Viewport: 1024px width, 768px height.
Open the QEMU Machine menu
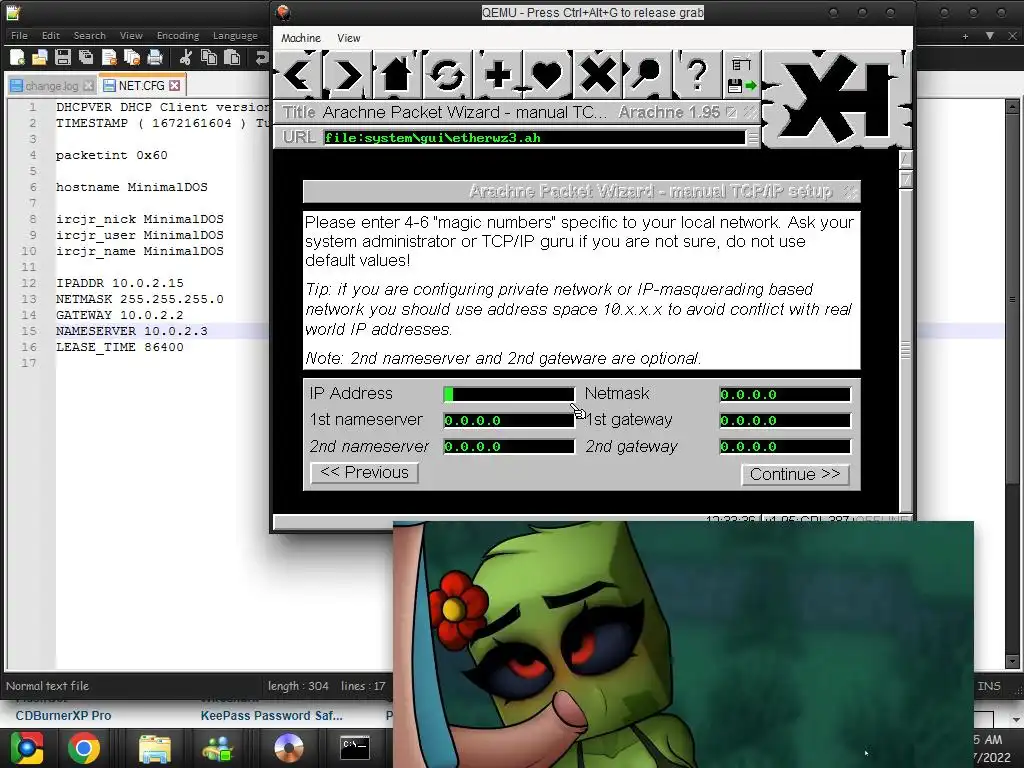point(300,38)
